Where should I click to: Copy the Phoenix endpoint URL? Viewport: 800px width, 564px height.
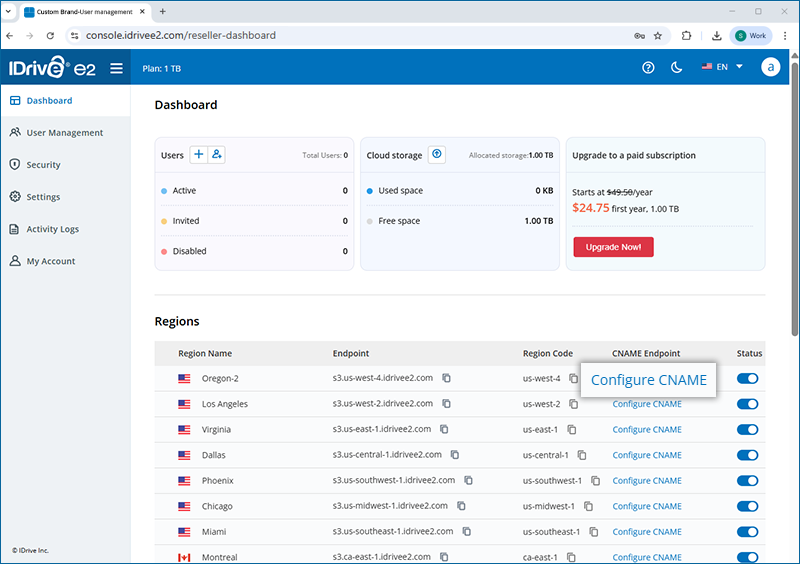point(468,480)
